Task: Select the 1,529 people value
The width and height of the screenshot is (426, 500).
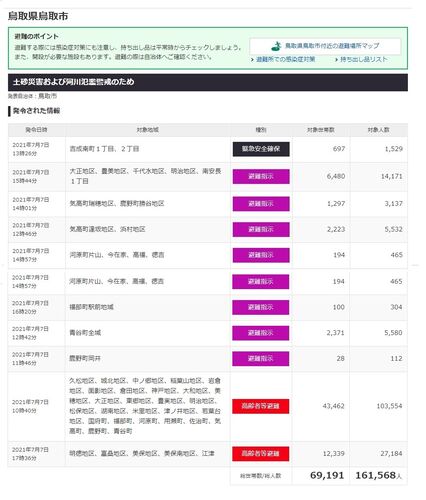Action: pyautogui.click(x=394, y=149)
